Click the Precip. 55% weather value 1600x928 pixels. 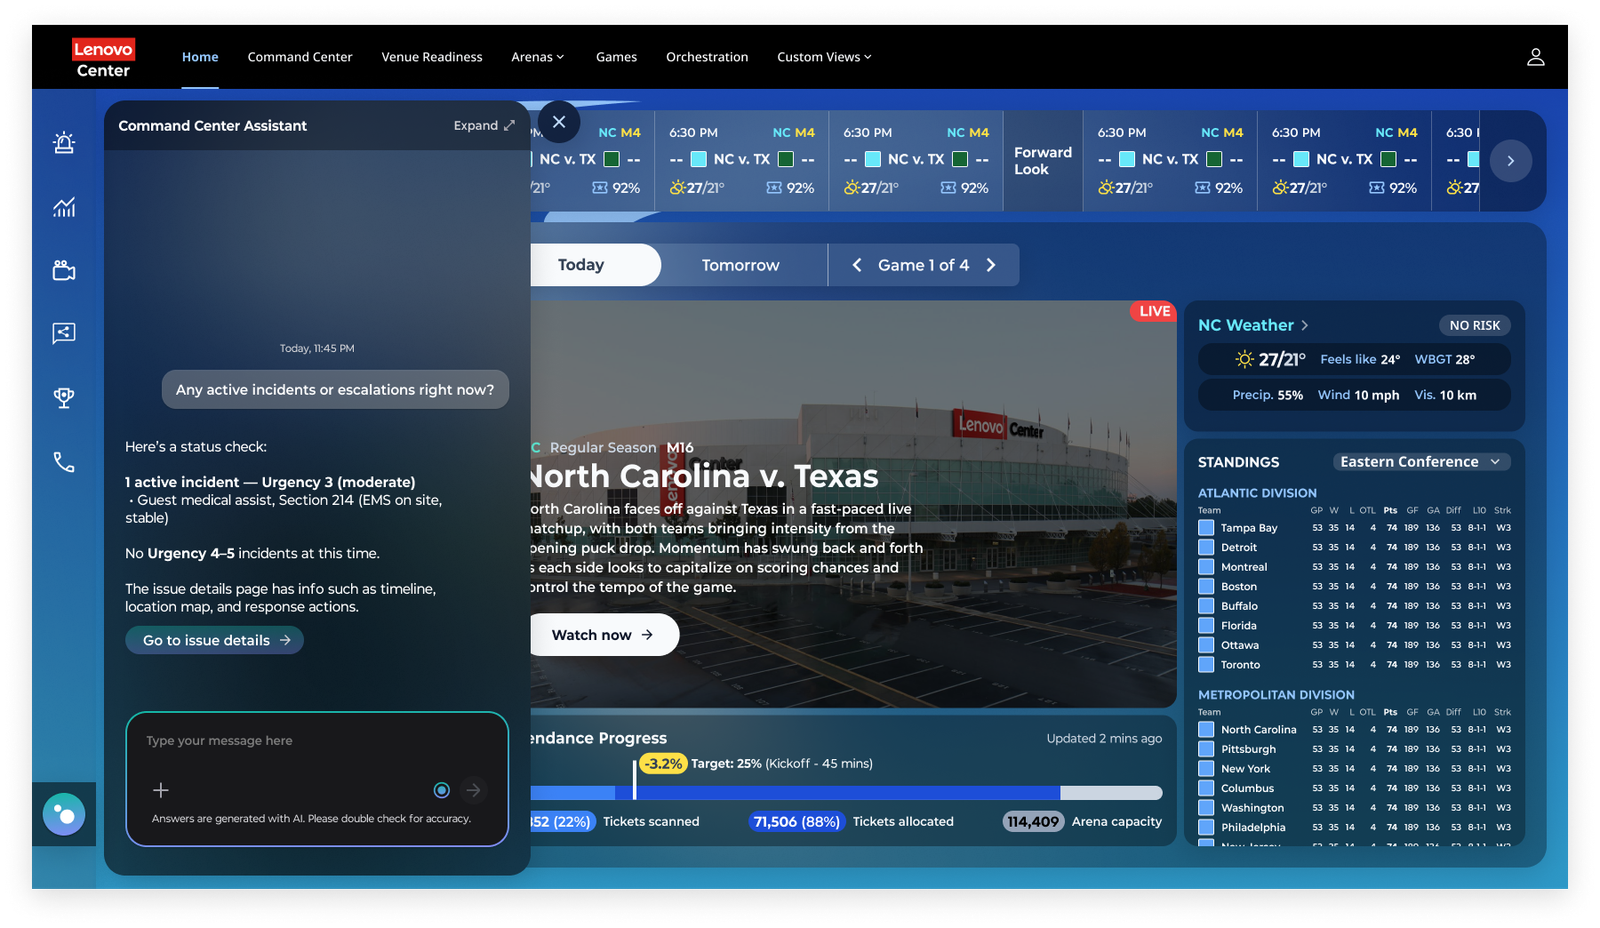point(1267,395)
